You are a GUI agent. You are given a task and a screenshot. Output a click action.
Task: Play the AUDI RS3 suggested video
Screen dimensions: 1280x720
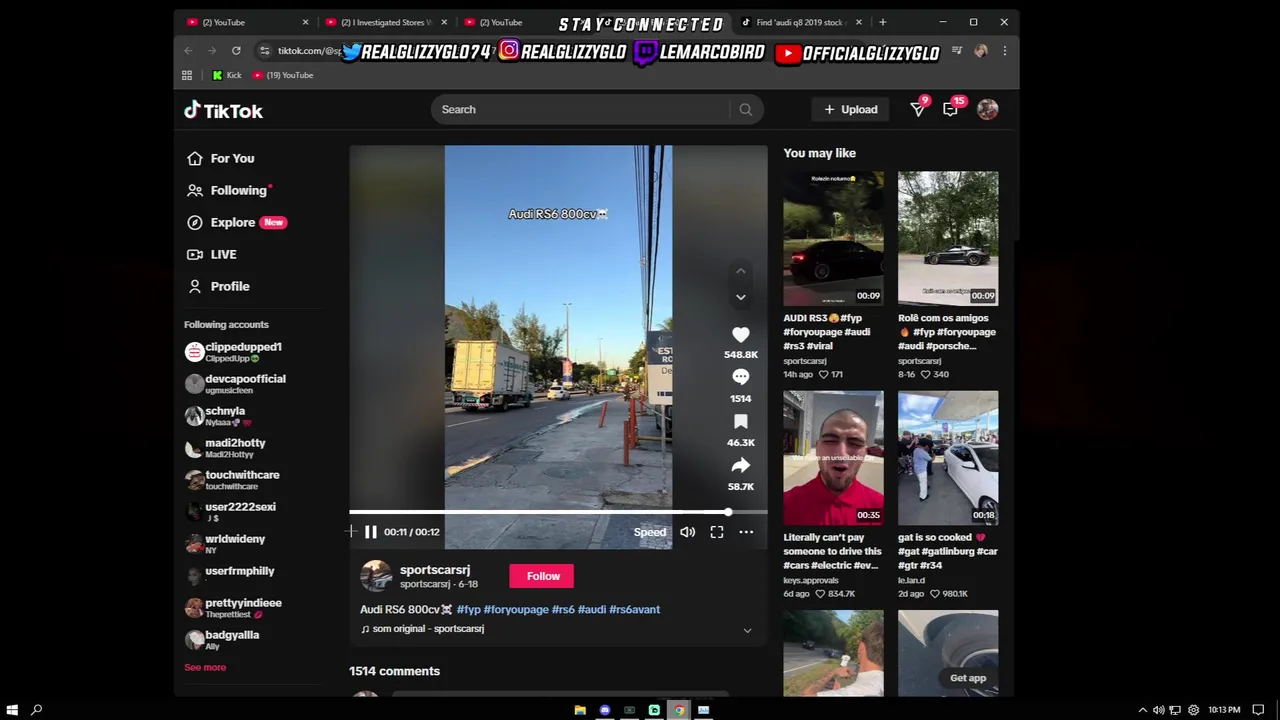tap(833, 238)
